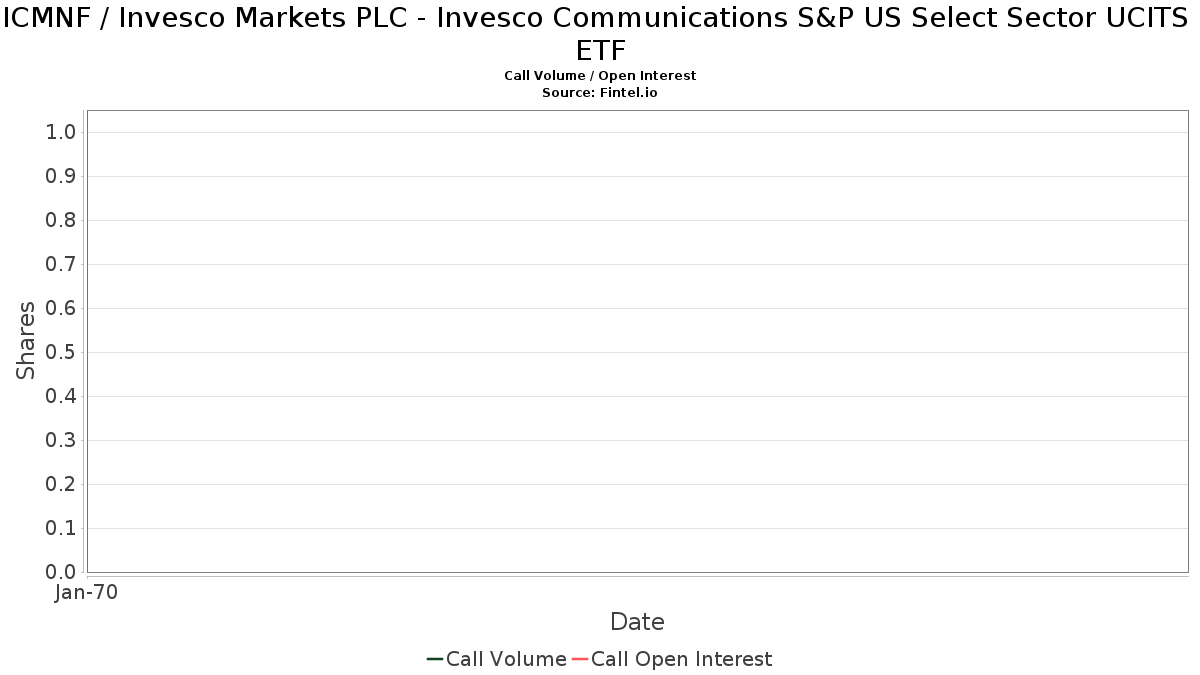Click the Shares y-axis label

(x=26, y=340)
